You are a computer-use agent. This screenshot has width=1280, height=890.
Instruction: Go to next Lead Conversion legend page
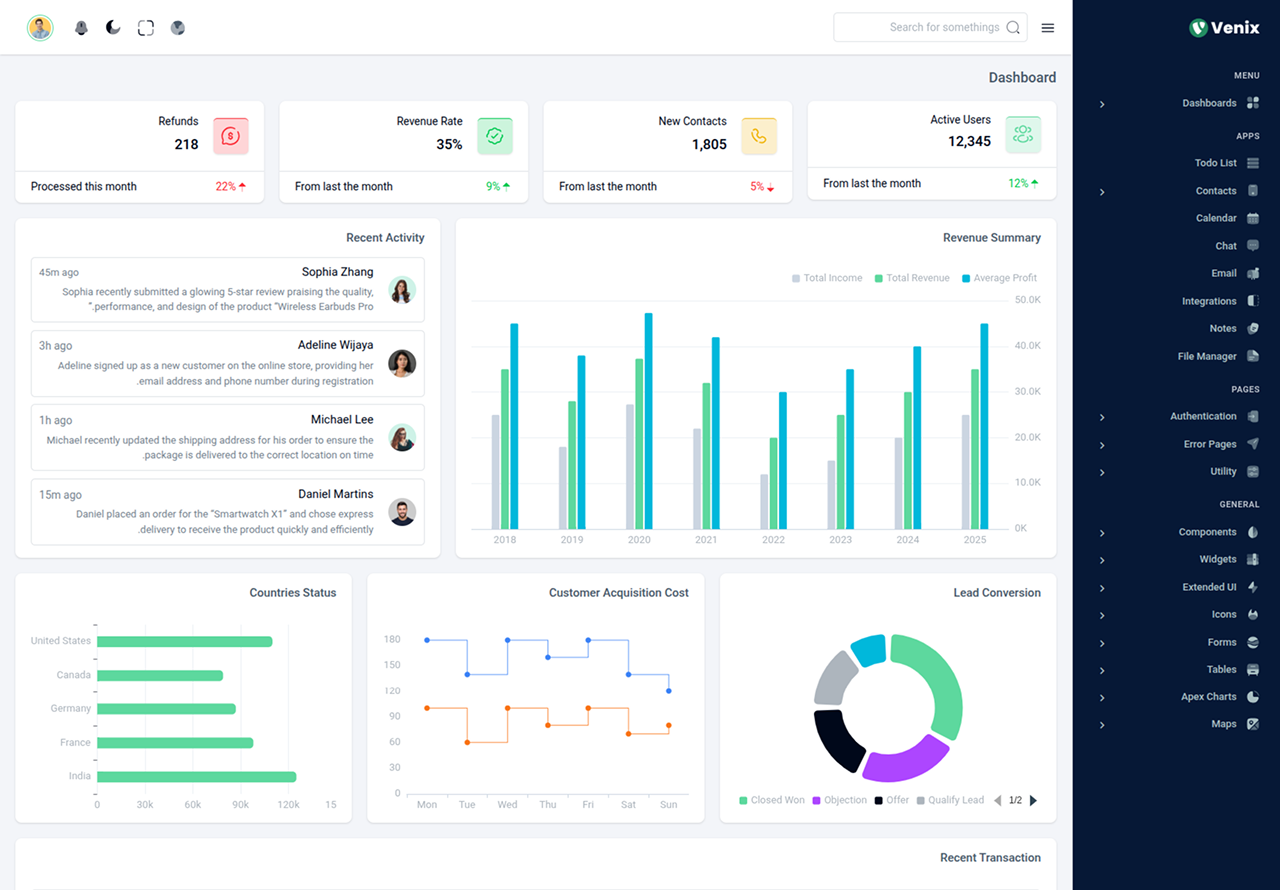point(1033,801)
